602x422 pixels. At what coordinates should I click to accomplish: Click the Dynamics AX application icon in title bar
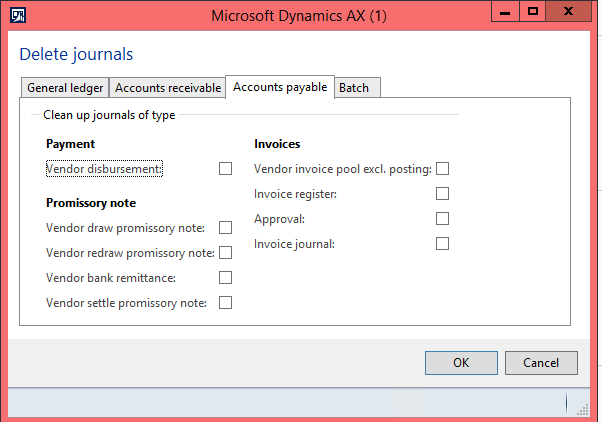coord(17,15)
